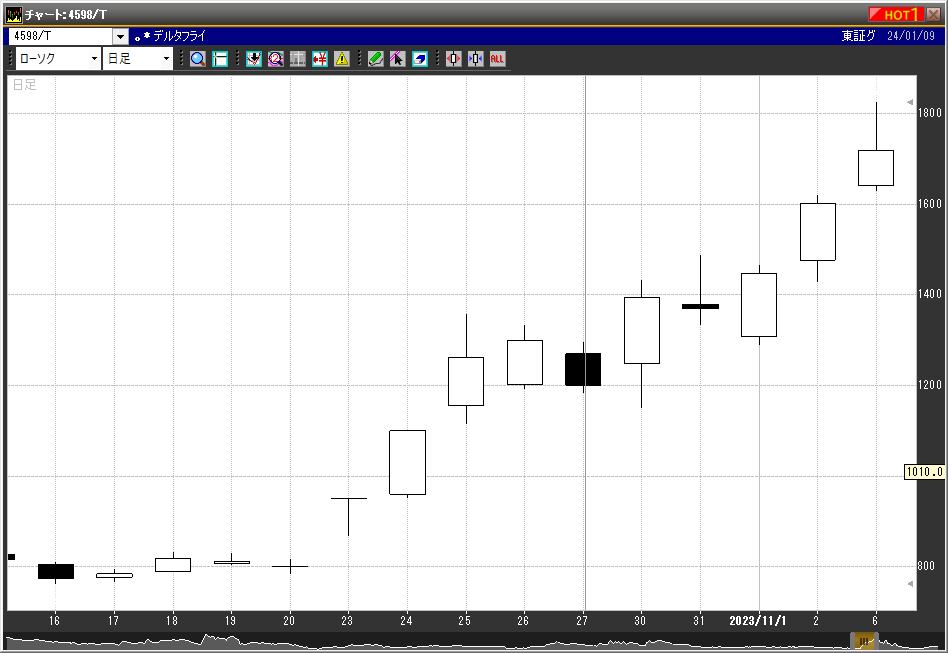Image resolution: width=948 pixels, height=653 pixels.
Task: Click the magnifying glass zoom icon
Action: [x=198, y=59]
